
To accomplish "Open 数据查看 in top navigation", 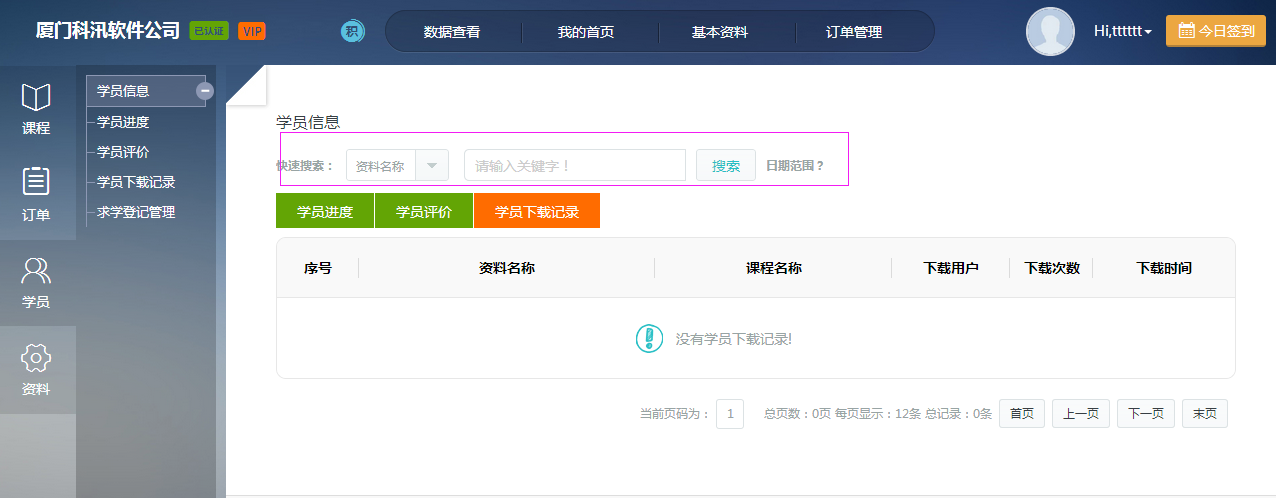I will [x=452, y=32].
